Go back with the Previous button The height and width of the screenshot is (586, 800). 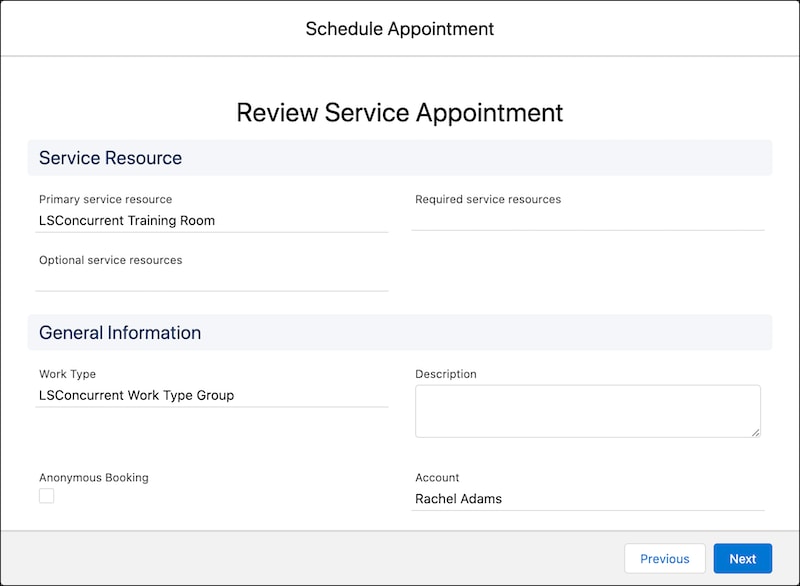(x=665, y=558)
